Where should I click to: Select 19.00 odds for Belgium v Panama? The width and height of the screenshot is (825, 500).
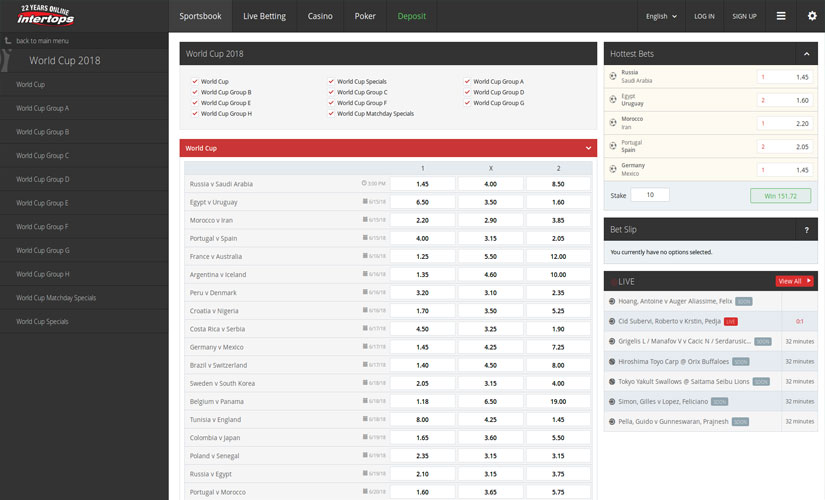(x=558, y=401)
